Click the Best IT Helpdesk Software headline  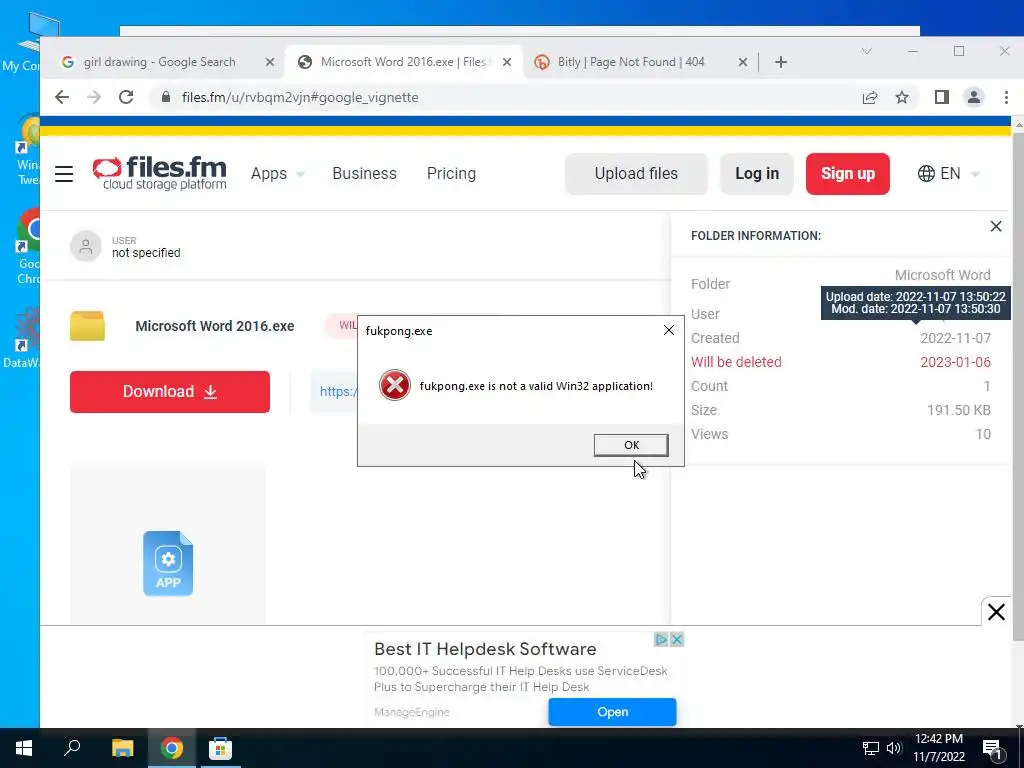[485, 649]
